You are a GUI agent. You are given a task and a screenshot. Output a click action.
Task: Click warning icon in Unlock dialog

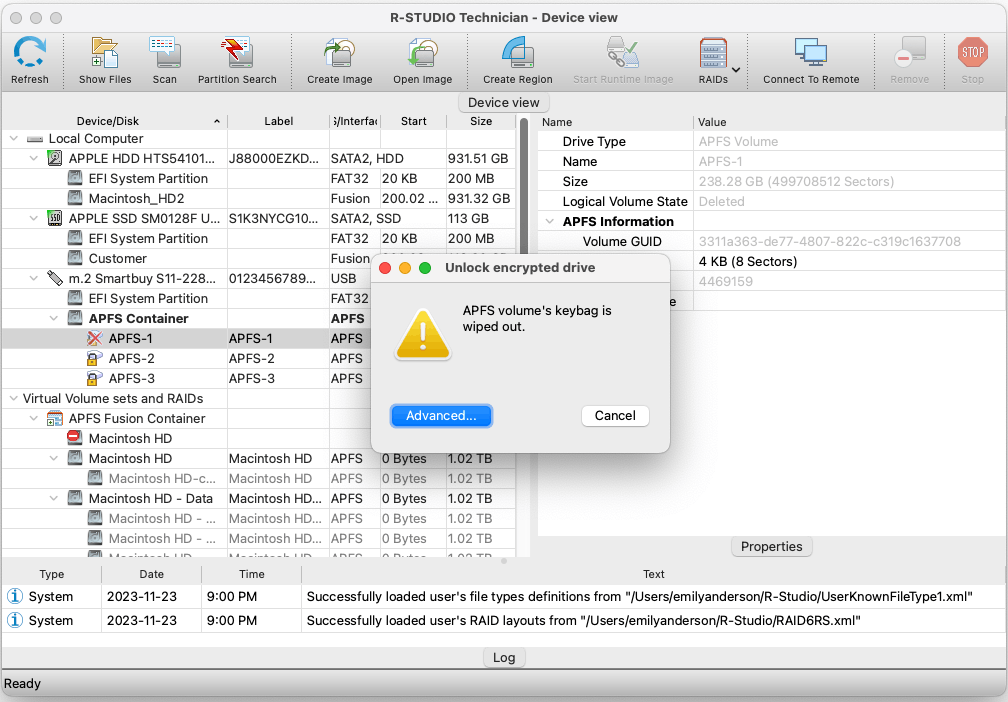tap(422, 334)
